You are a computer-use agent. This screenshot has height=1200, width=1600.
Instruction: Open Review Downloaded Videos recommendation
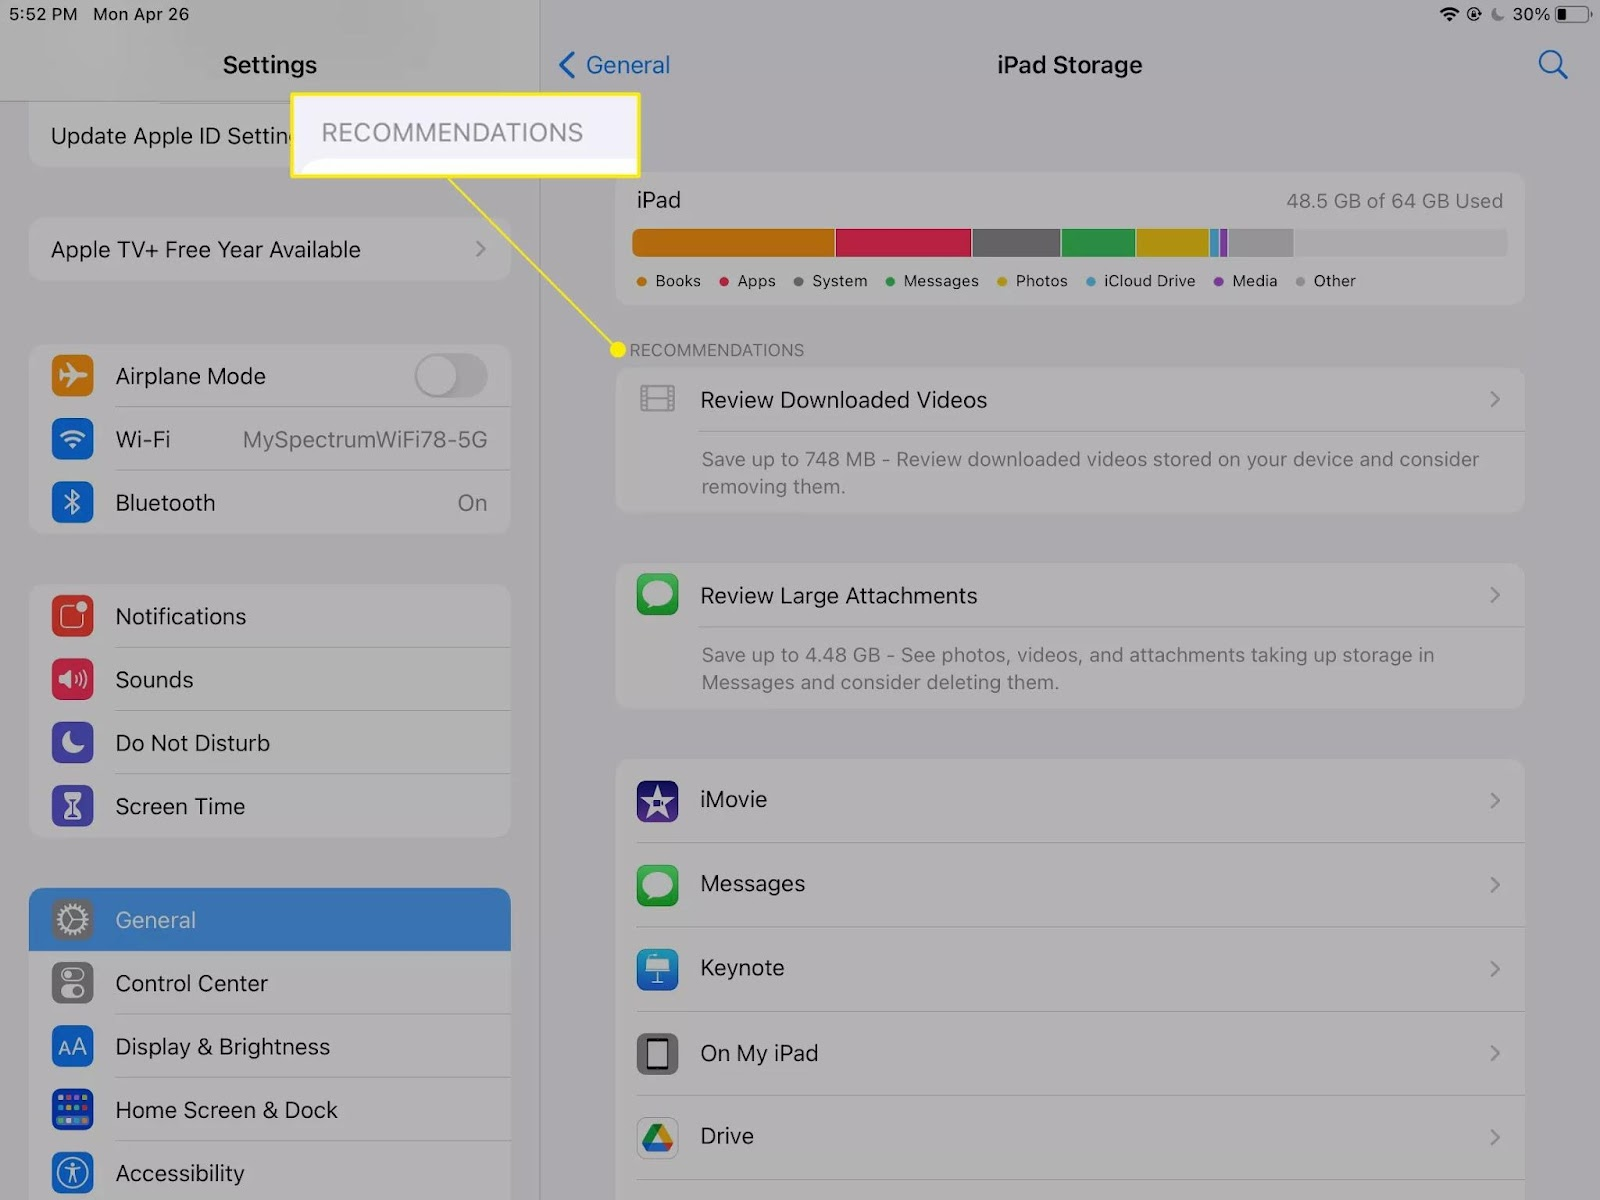pos(1070,400)
